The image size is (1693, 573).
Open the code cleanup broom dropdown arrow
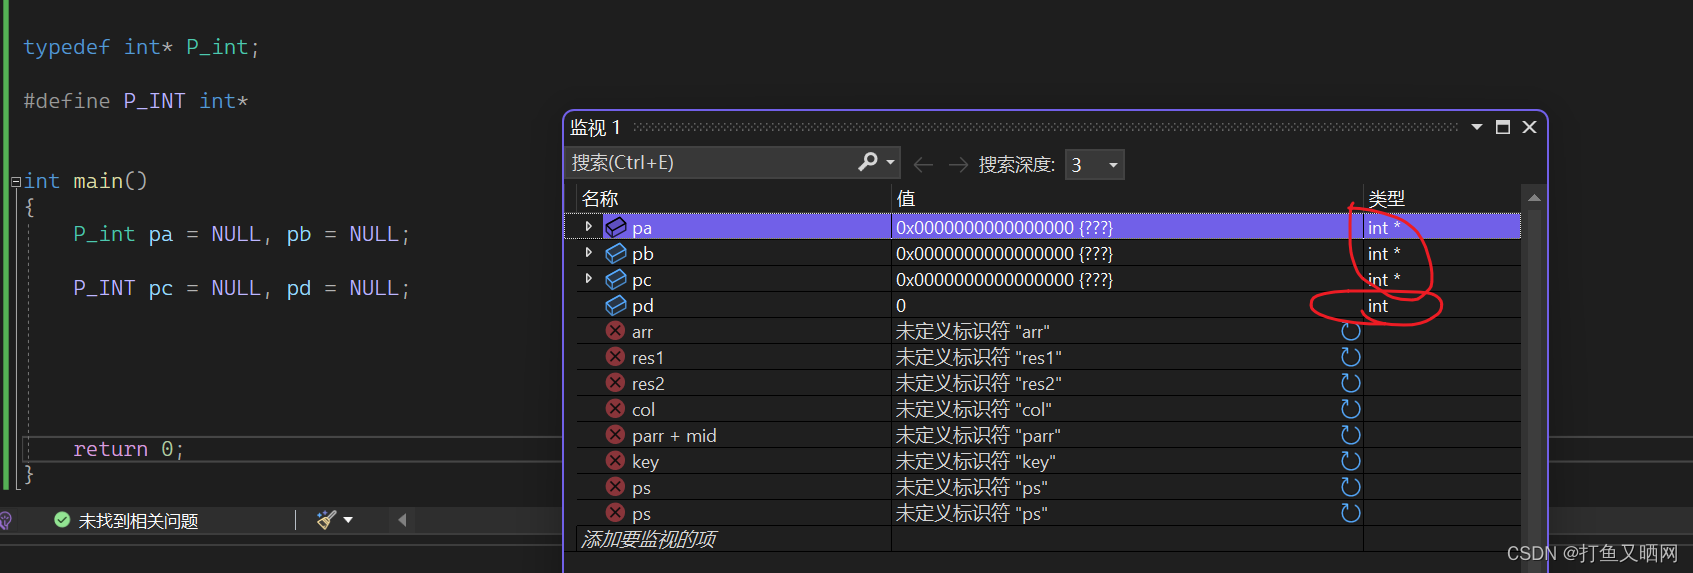coord(348,520)
